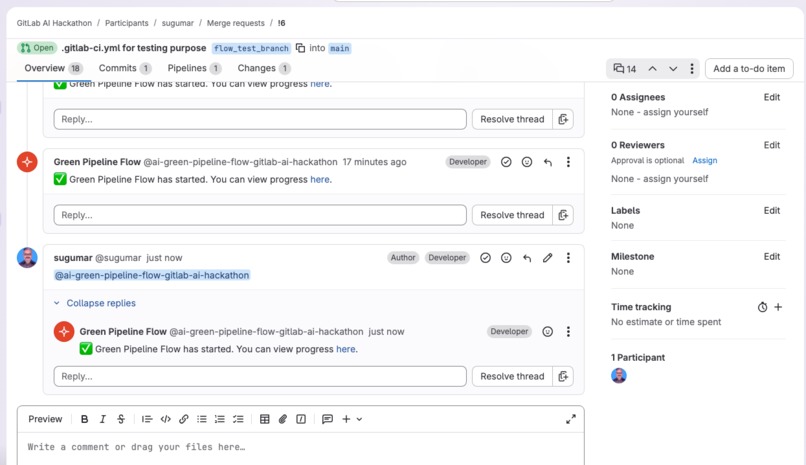Insert a quote in comment editor

pyautogui.click(x=147, y=419)
